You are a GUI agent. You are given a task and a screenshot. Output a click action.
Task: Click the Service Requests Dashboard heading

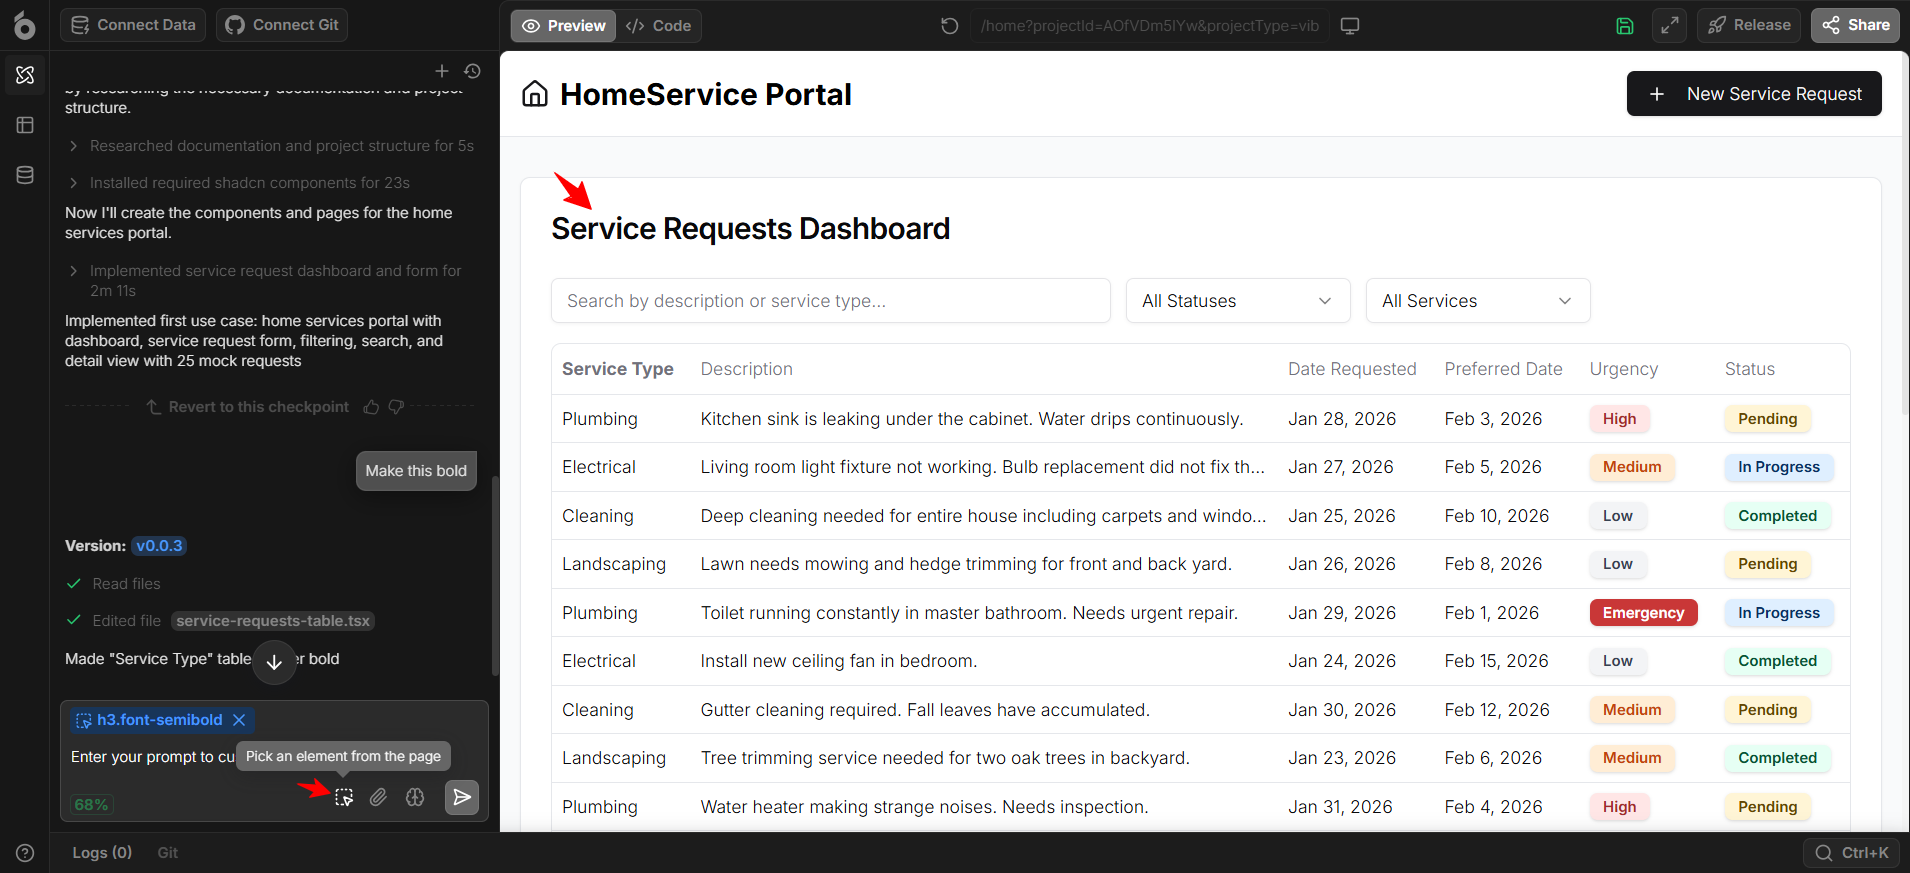[x=751, y=229]
